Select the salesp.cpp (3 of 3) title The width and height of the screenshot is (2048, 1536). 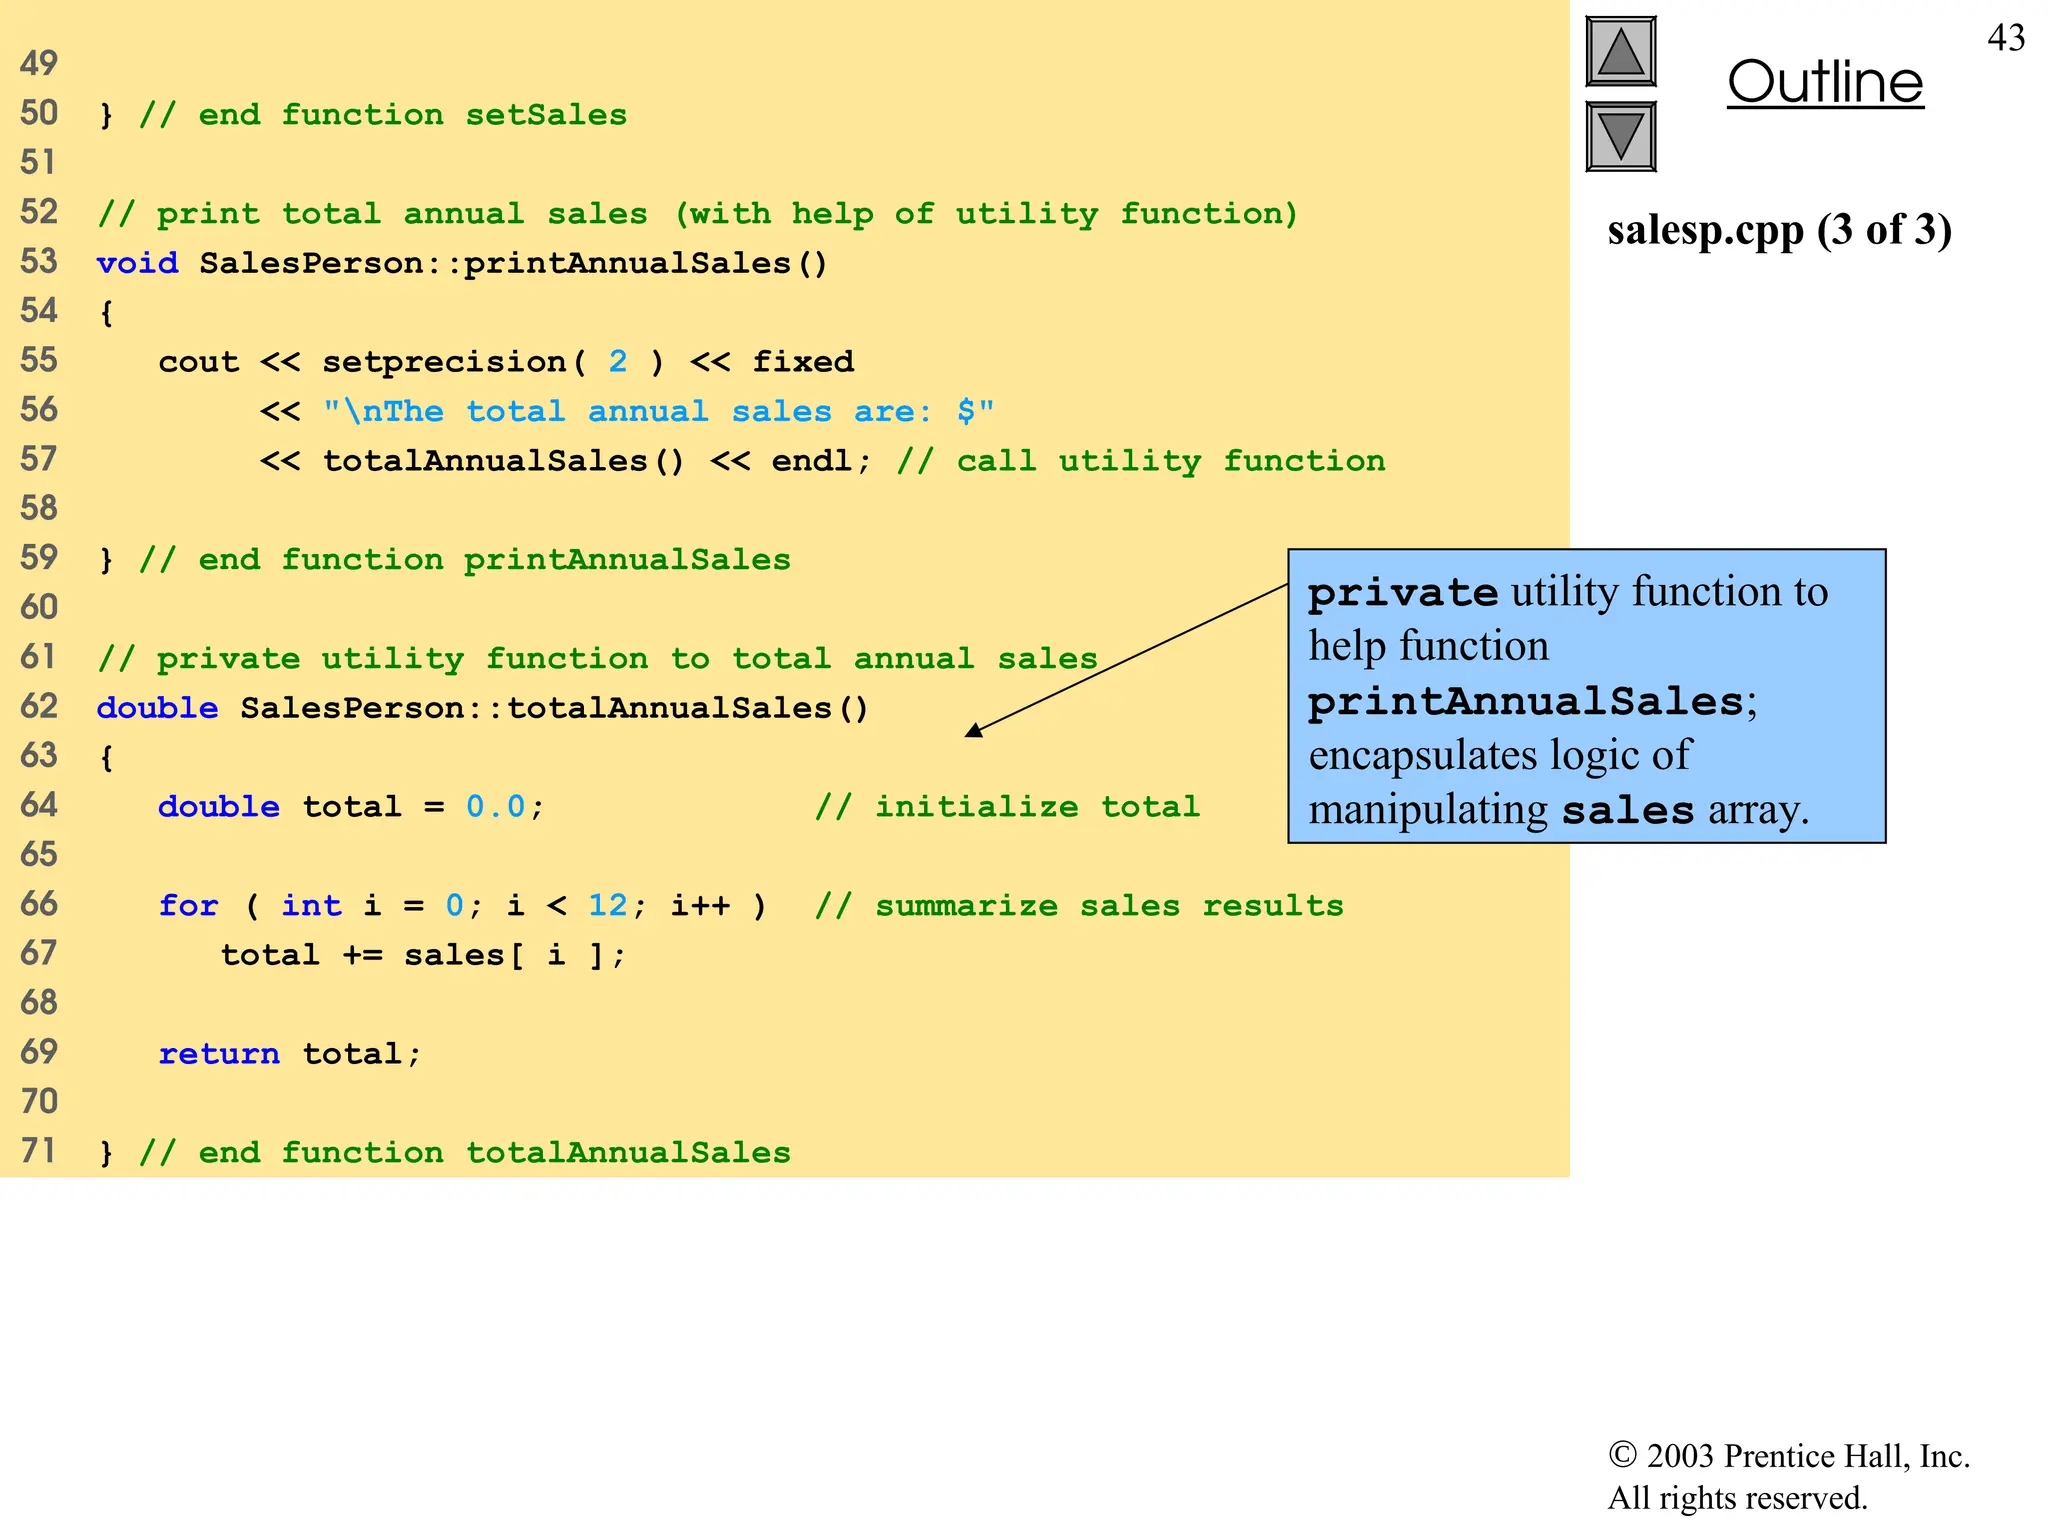click(1779, 230)
